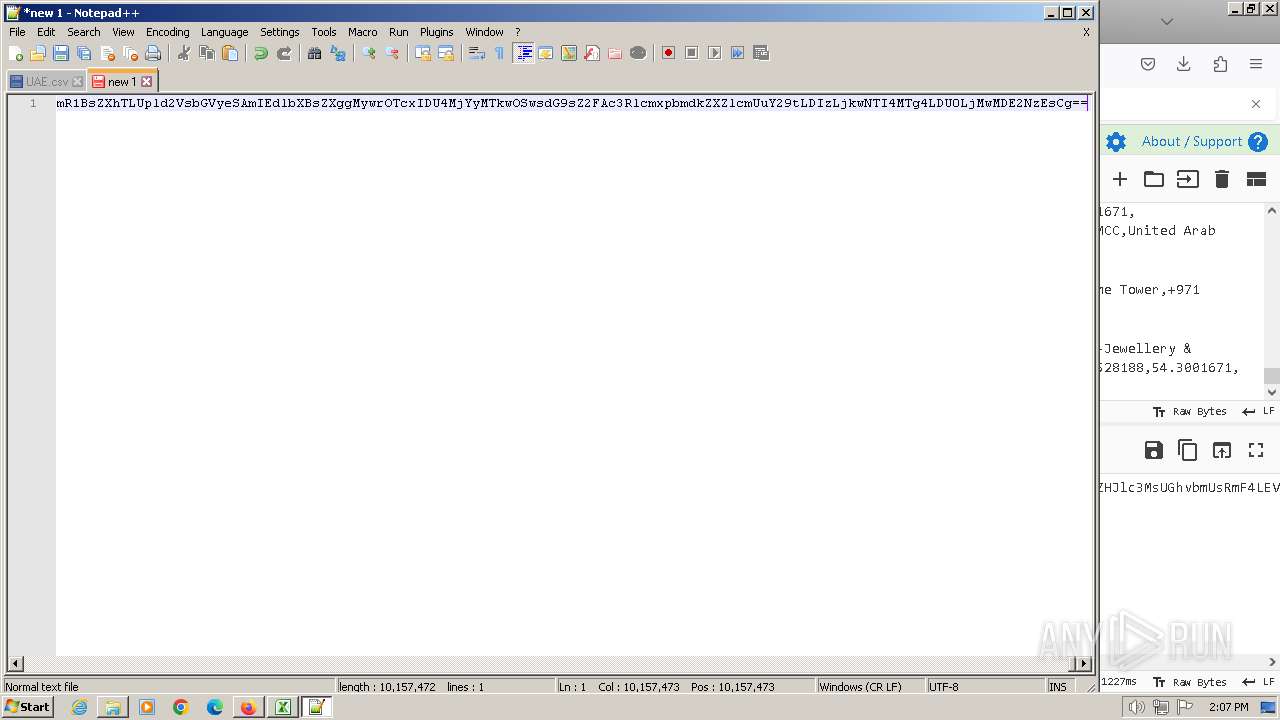Click the Save All toolbar icon
Screen dimensions: 1280x720
tap(84, 53)
